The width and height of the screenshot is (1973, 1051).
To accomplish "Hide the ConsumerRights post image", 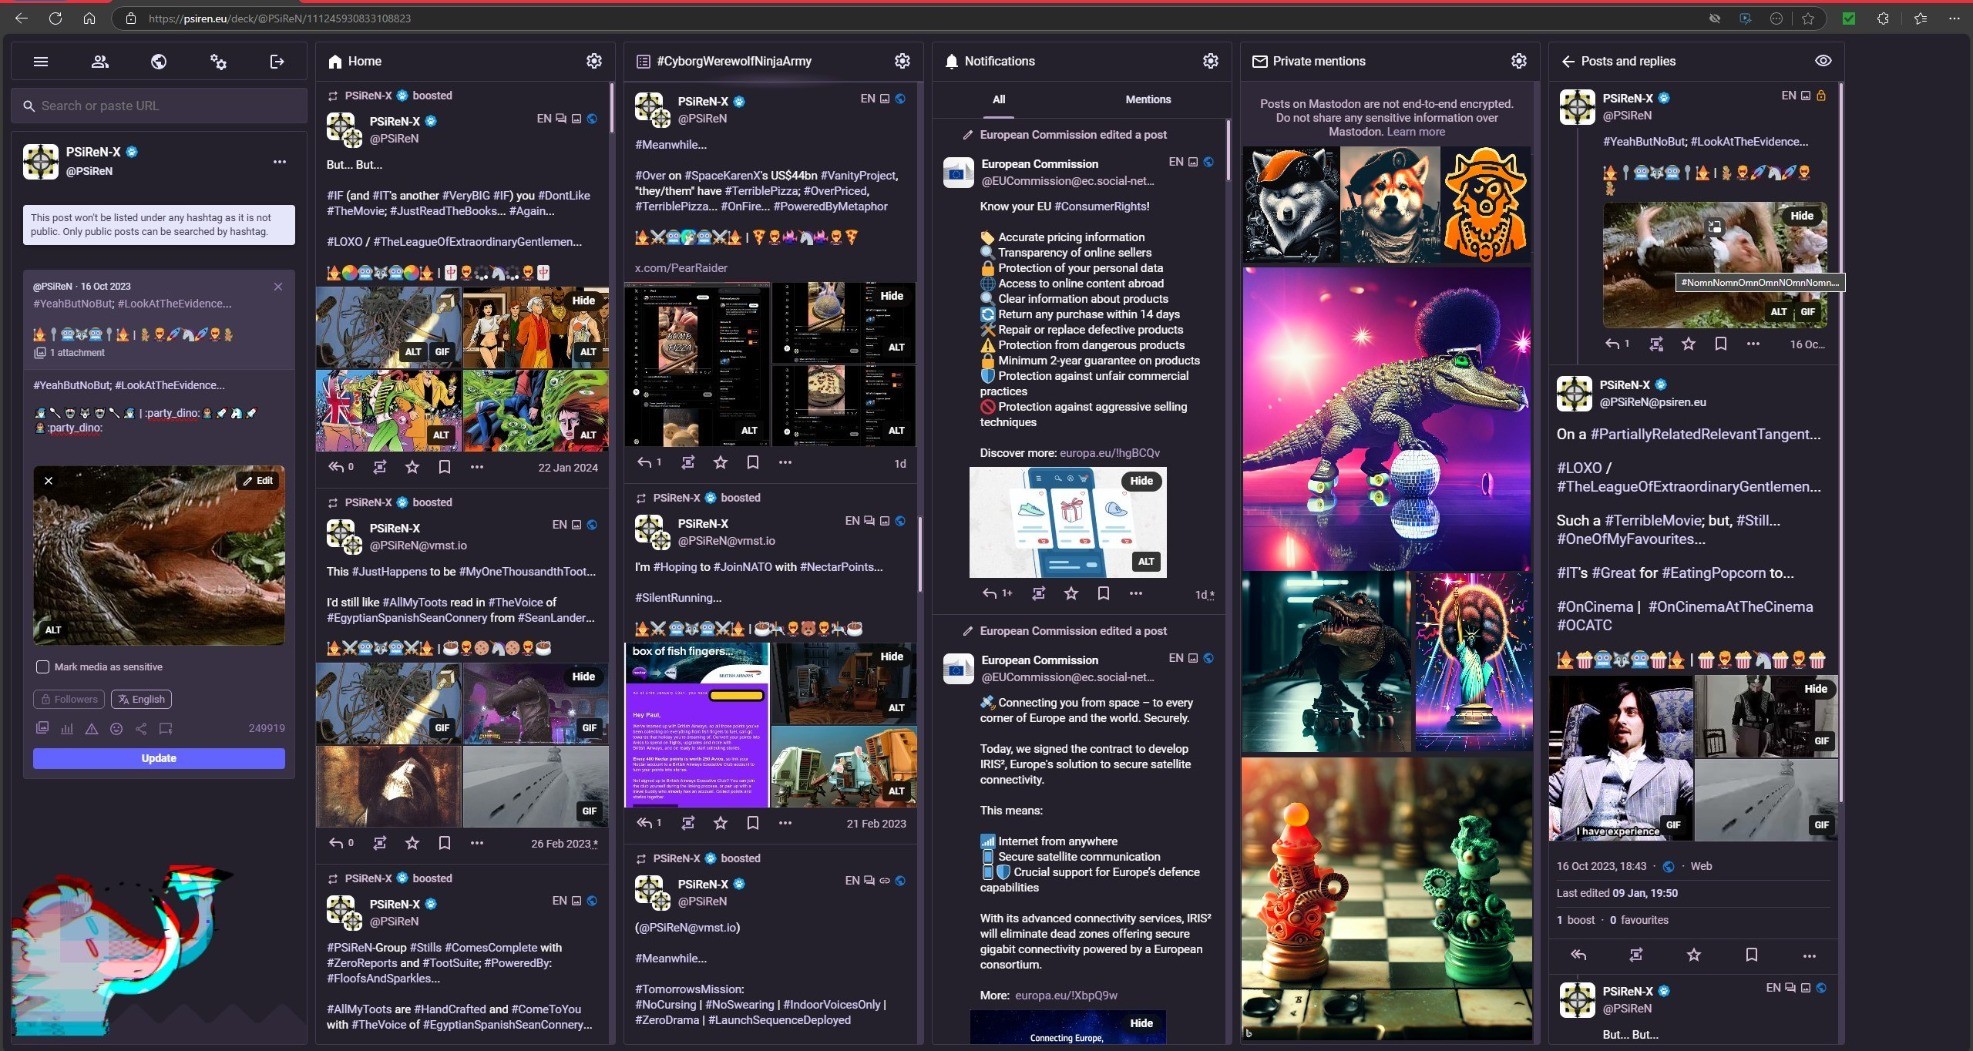I will point(1141,481).
